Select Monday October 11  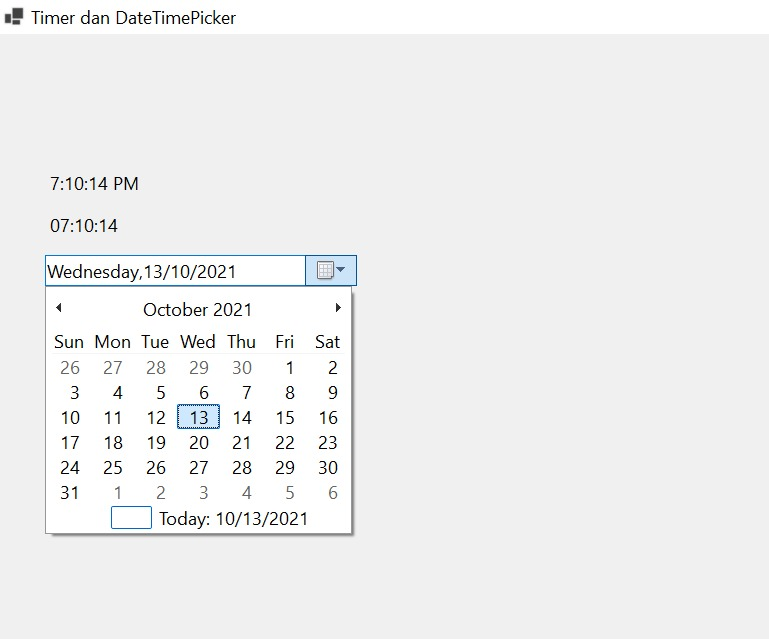point(113,417)
